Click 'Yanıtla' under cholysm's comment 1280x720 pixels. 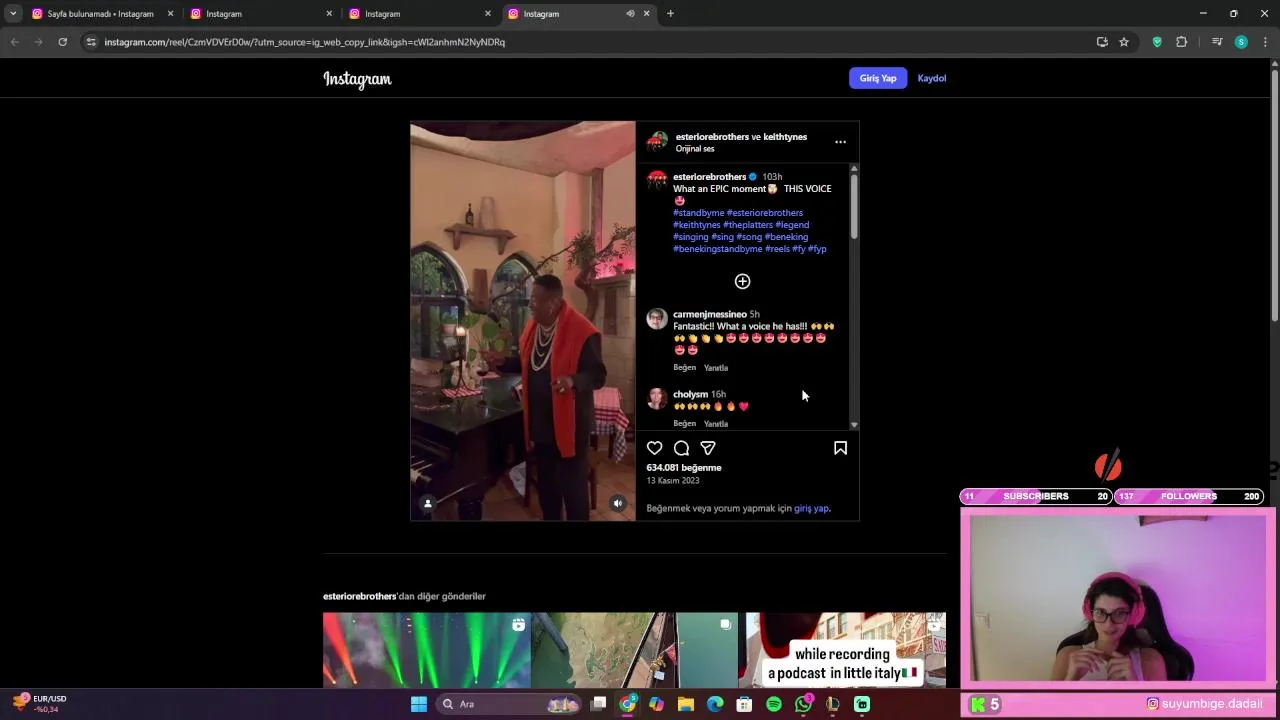click(716, 423)
